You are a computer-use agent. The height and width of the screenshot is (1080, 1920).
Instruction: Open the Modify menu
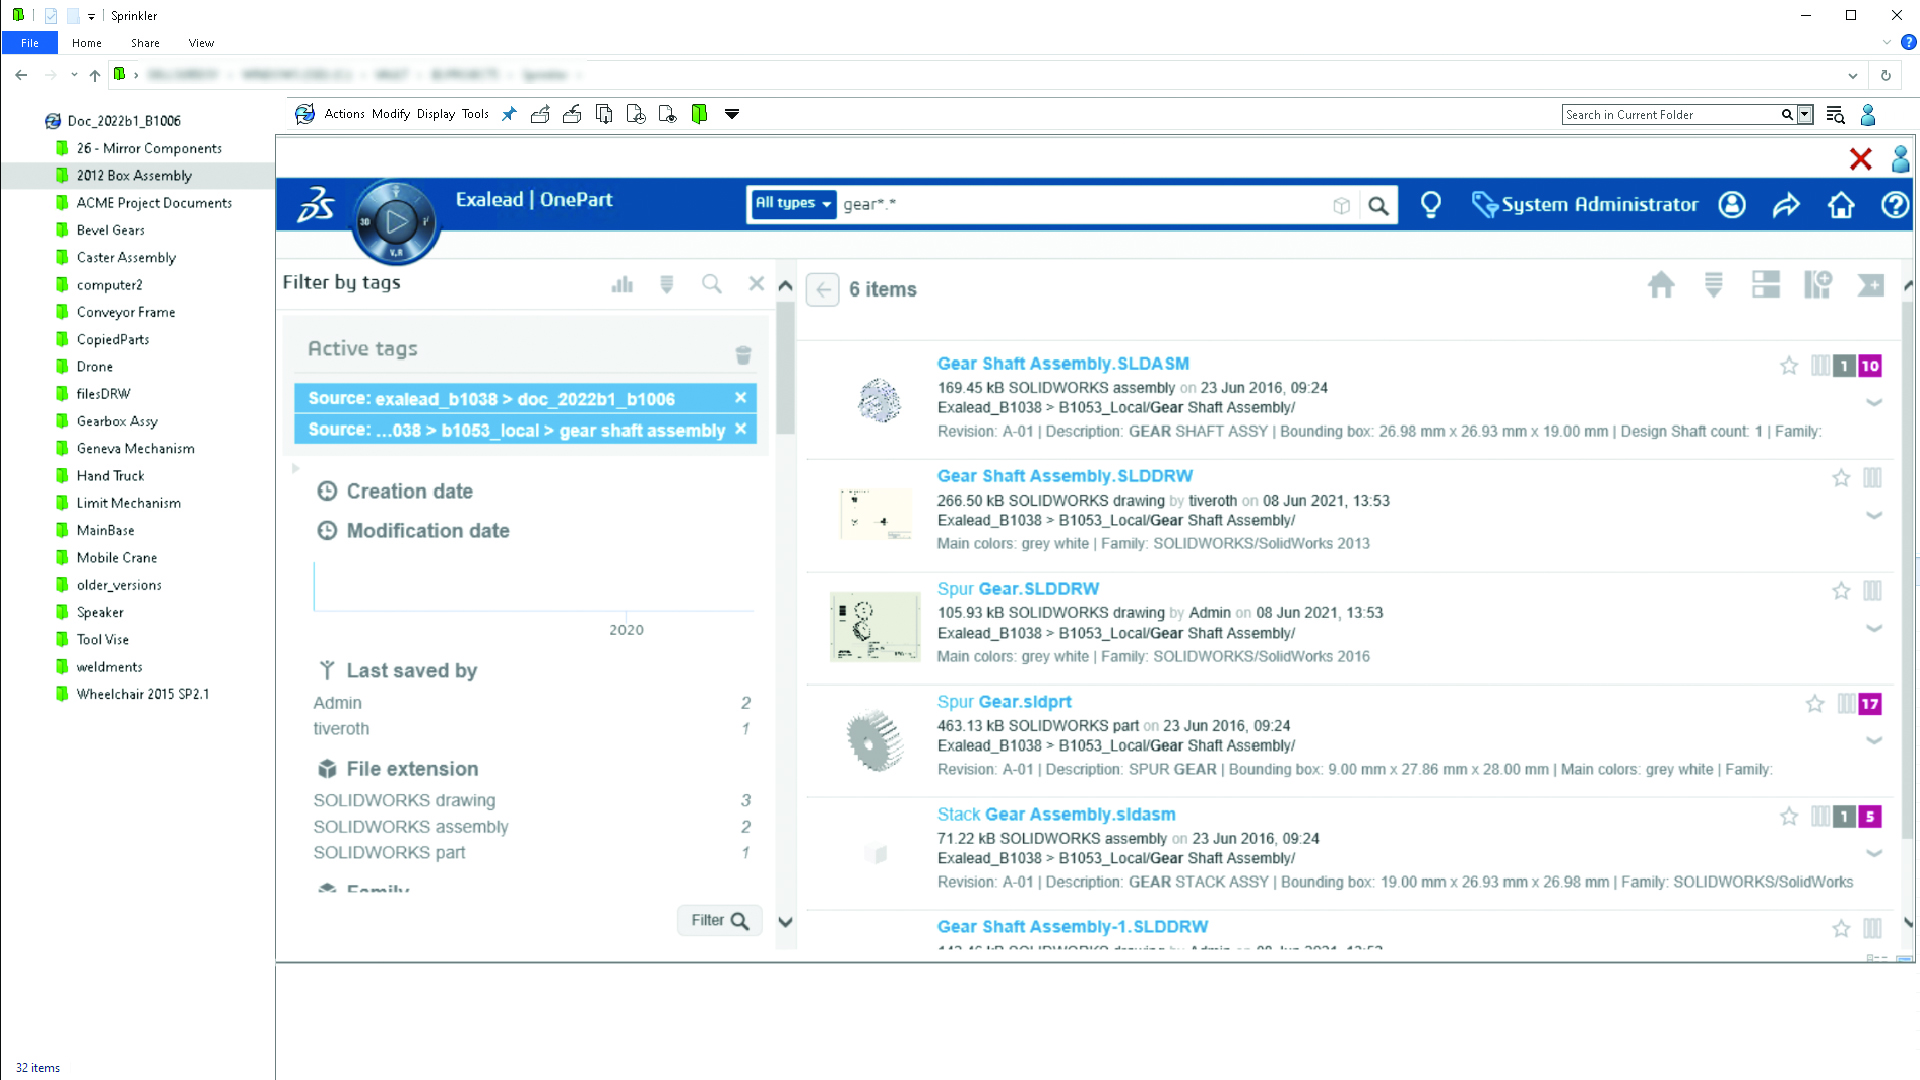390,114
